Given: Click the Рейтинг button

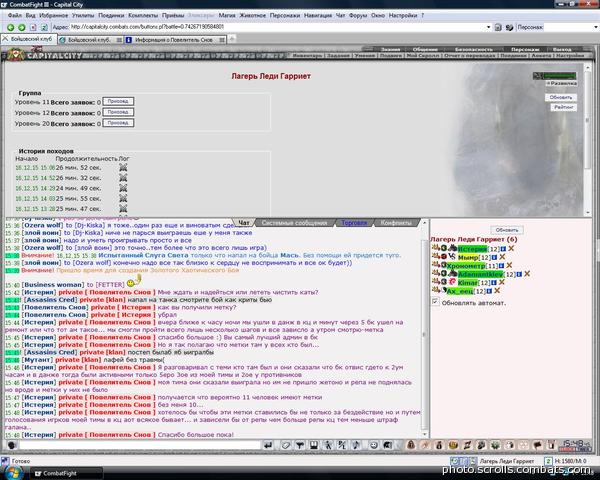Looking at the screenshot, I should 564,107.
